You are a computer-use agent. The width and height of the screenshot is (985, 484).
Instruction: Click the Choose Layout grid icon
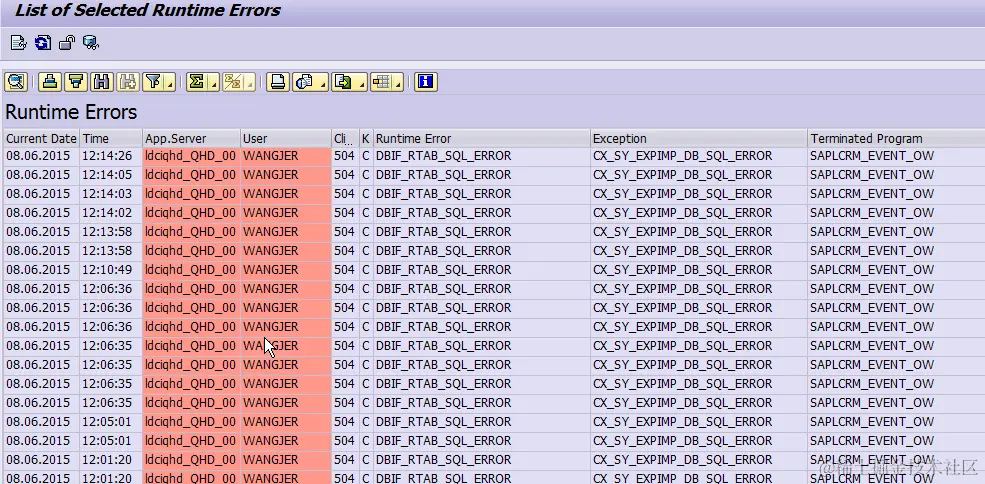click(381, 82)
